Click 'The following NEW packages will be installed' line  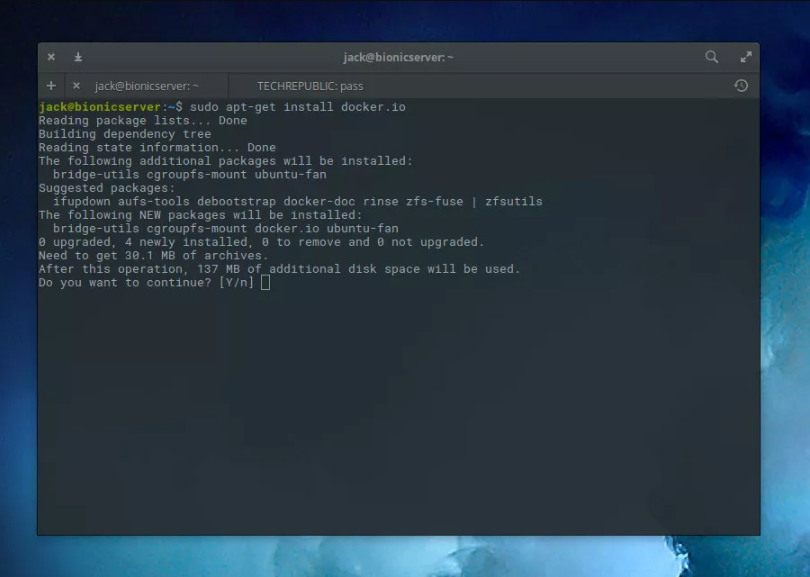click(x=200, y=215)
